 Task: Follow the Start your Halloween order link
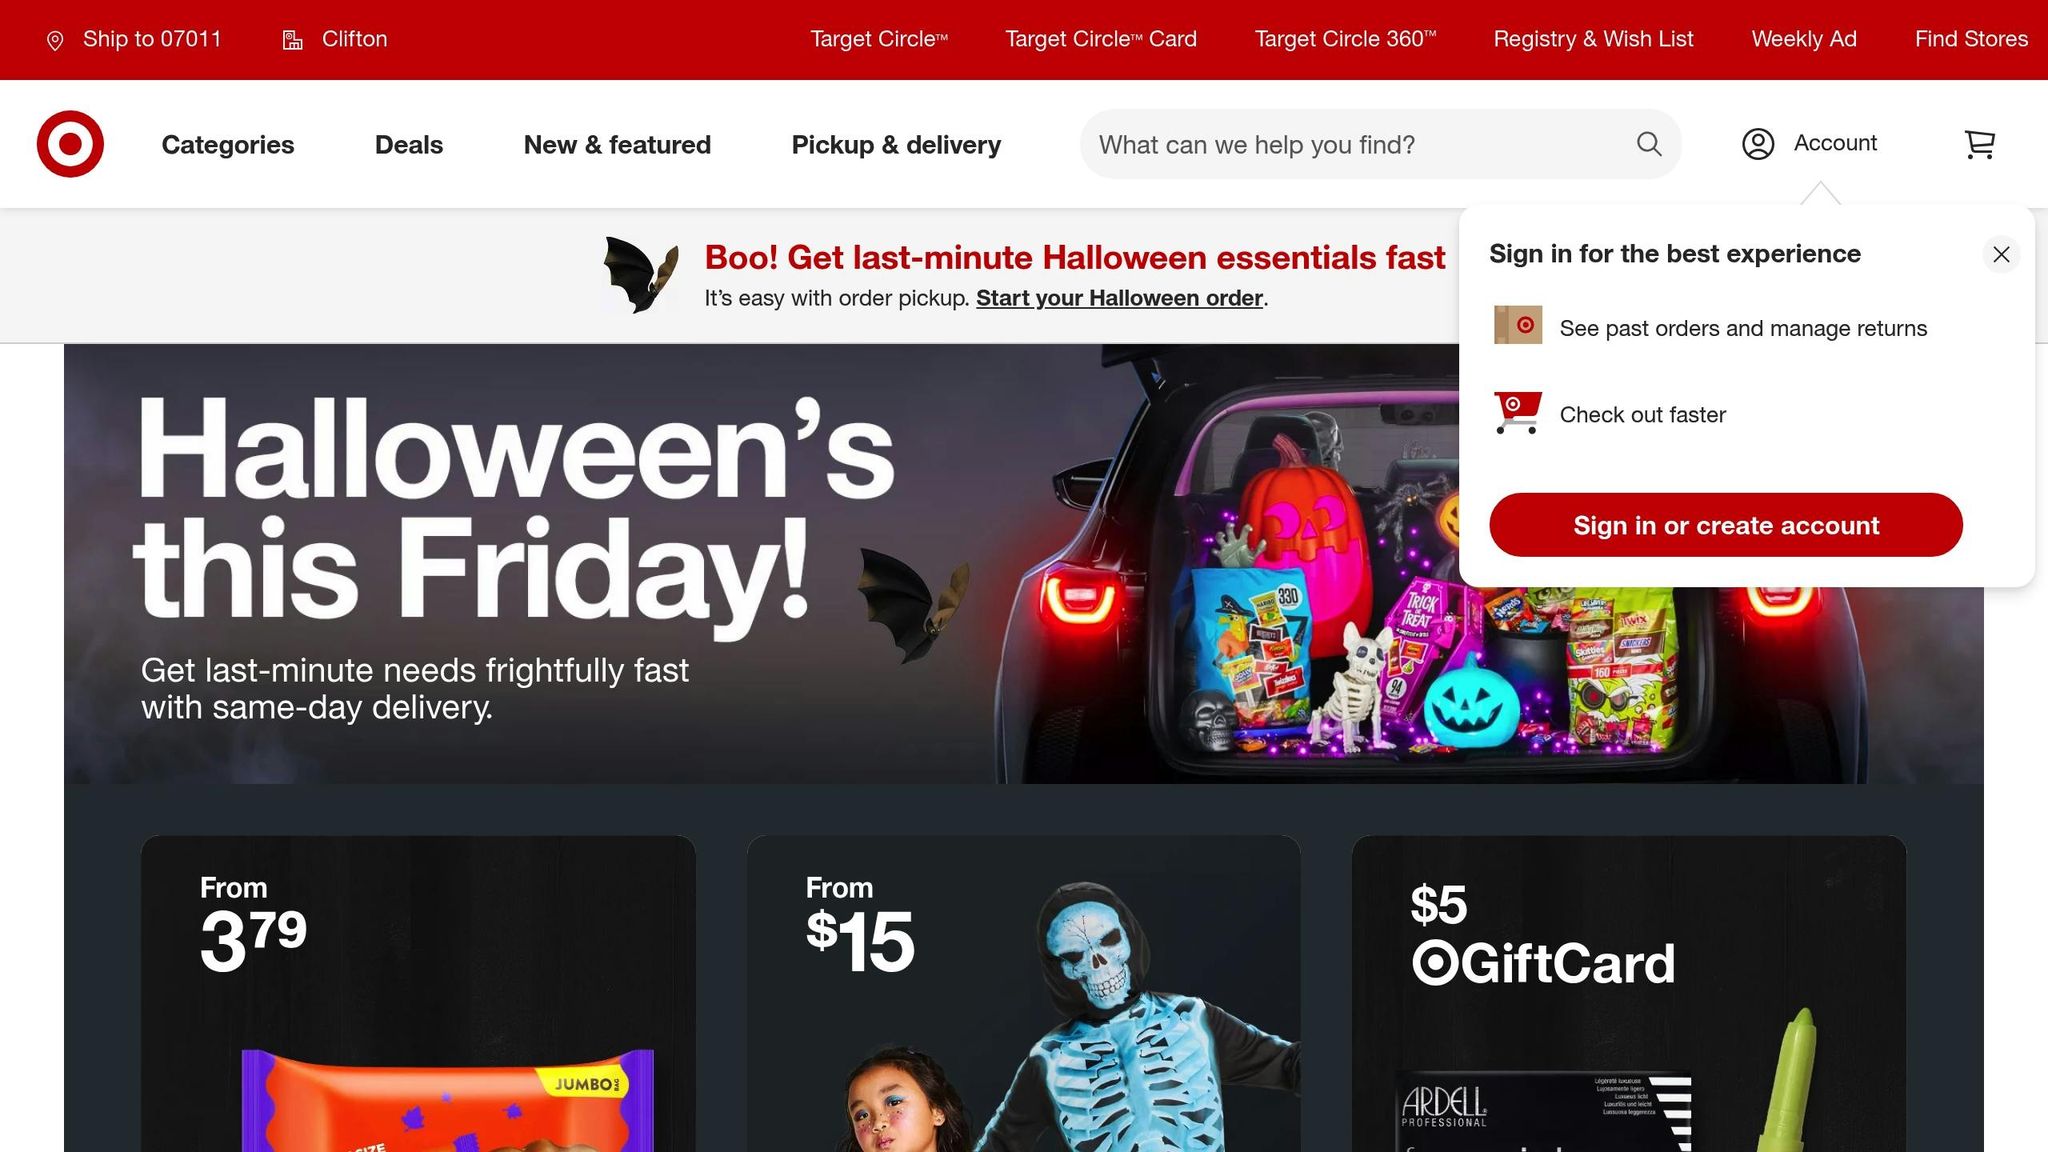click(1119, 298)
